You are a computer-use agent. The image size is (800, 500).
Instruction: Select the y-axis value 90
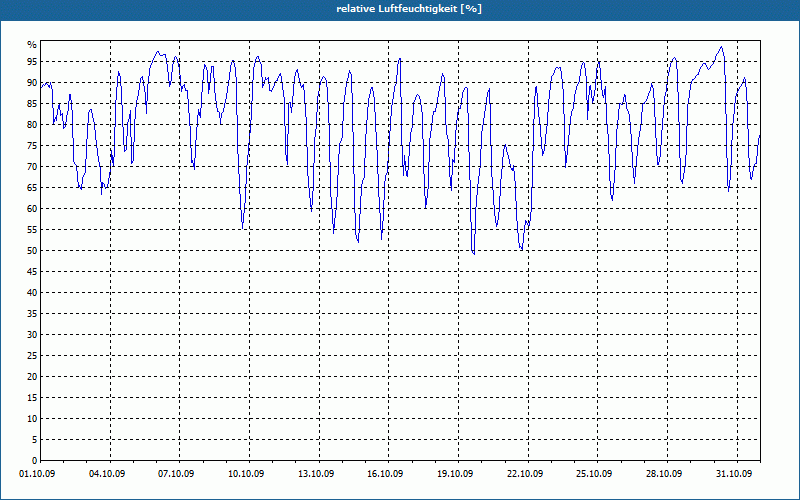click(32, 83)
